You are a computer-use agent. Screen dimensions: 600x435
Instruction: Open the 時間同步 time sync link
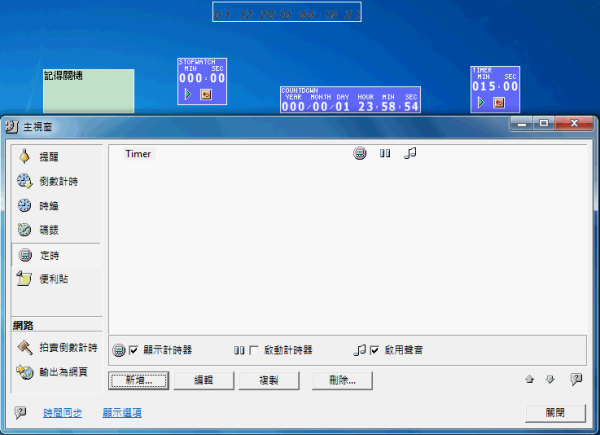pyautogui.click(x=62, y=413)
